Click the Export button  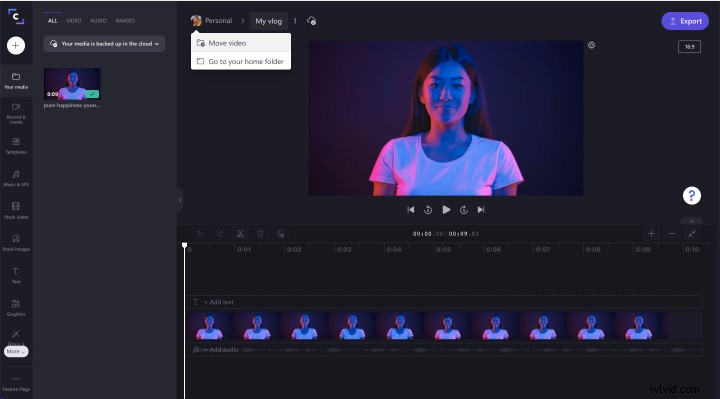(x=685, y=21)
